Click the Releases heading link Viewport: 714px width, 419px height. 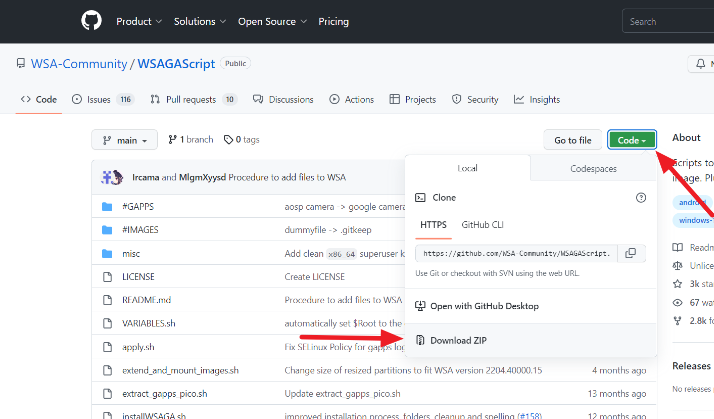(x=691, y=366)
